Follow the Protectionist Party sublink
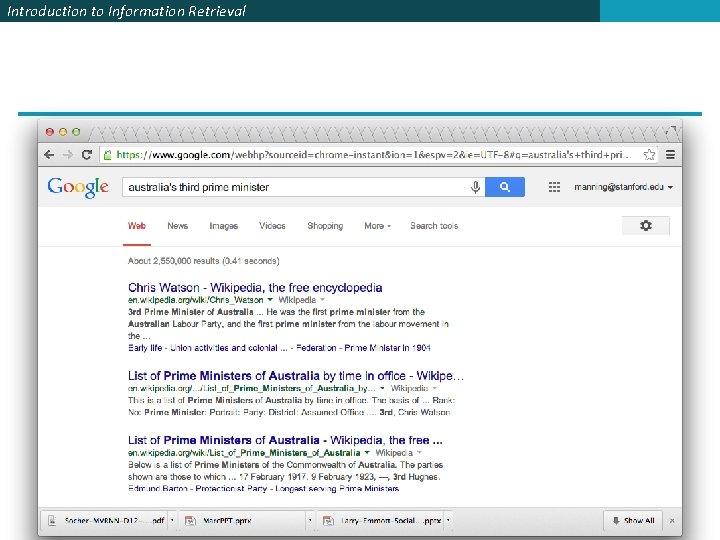The image size is (720, 540). click(x=231, y=488)
